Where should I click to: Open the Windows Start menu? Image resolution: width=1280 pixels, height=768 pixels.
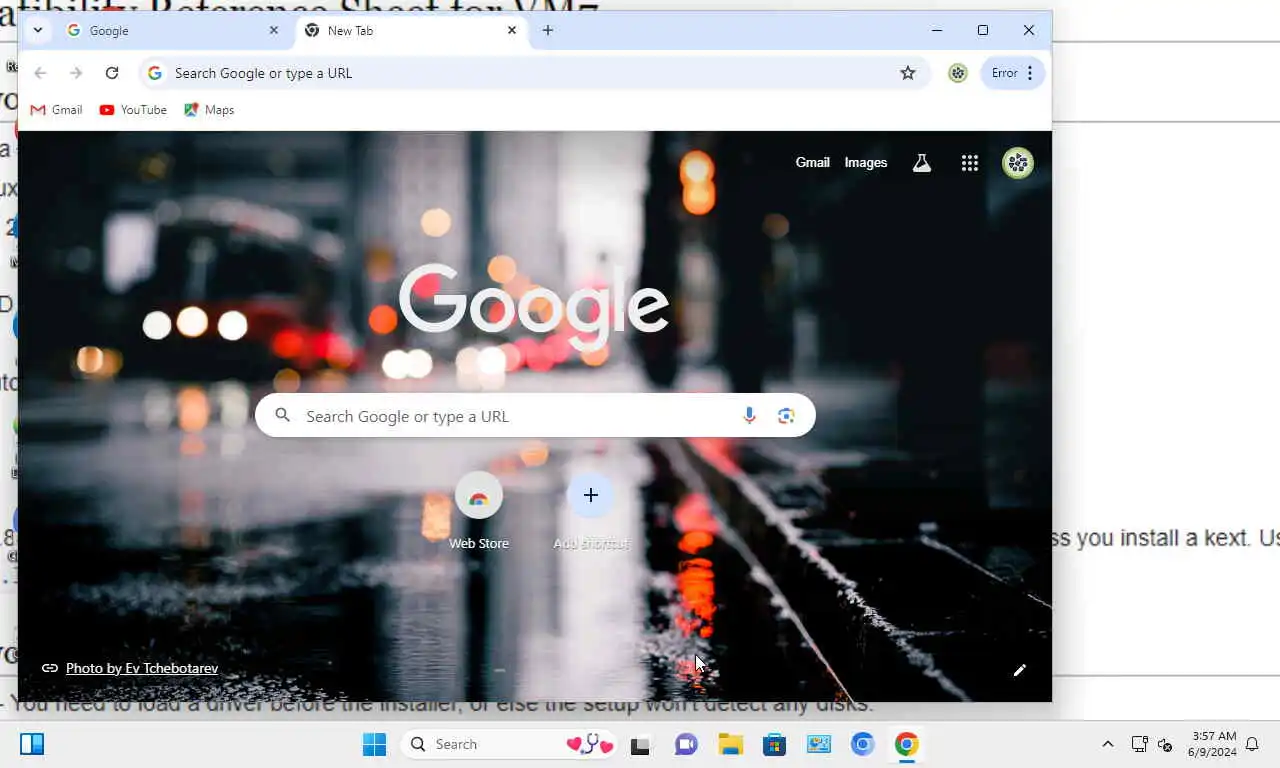pyautogui.click(x=375, y=744)
